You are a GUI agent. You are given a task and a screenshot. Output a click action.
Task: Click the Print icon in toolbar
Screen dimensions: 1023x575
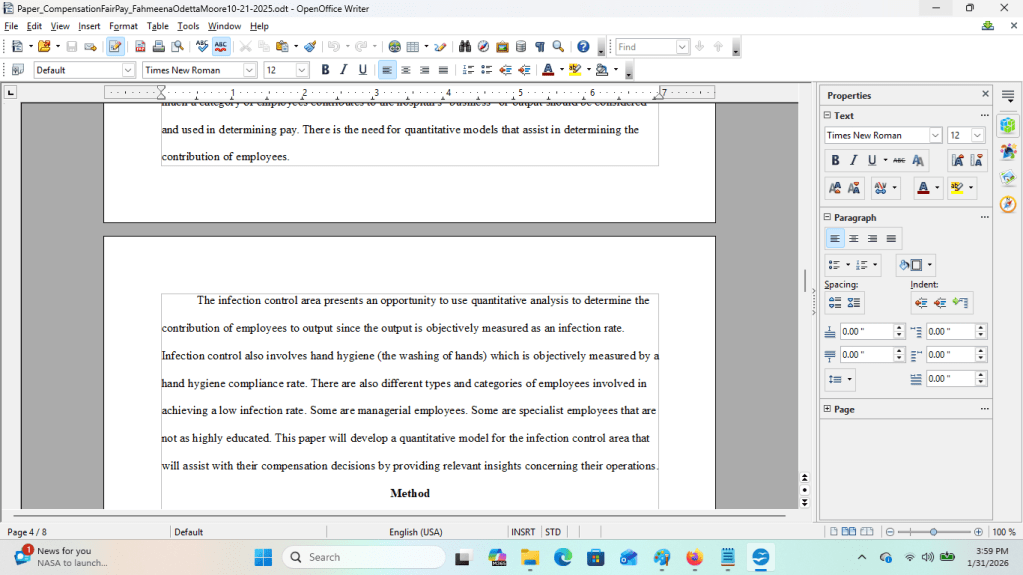pyautogui.click(x=158, y=47)
